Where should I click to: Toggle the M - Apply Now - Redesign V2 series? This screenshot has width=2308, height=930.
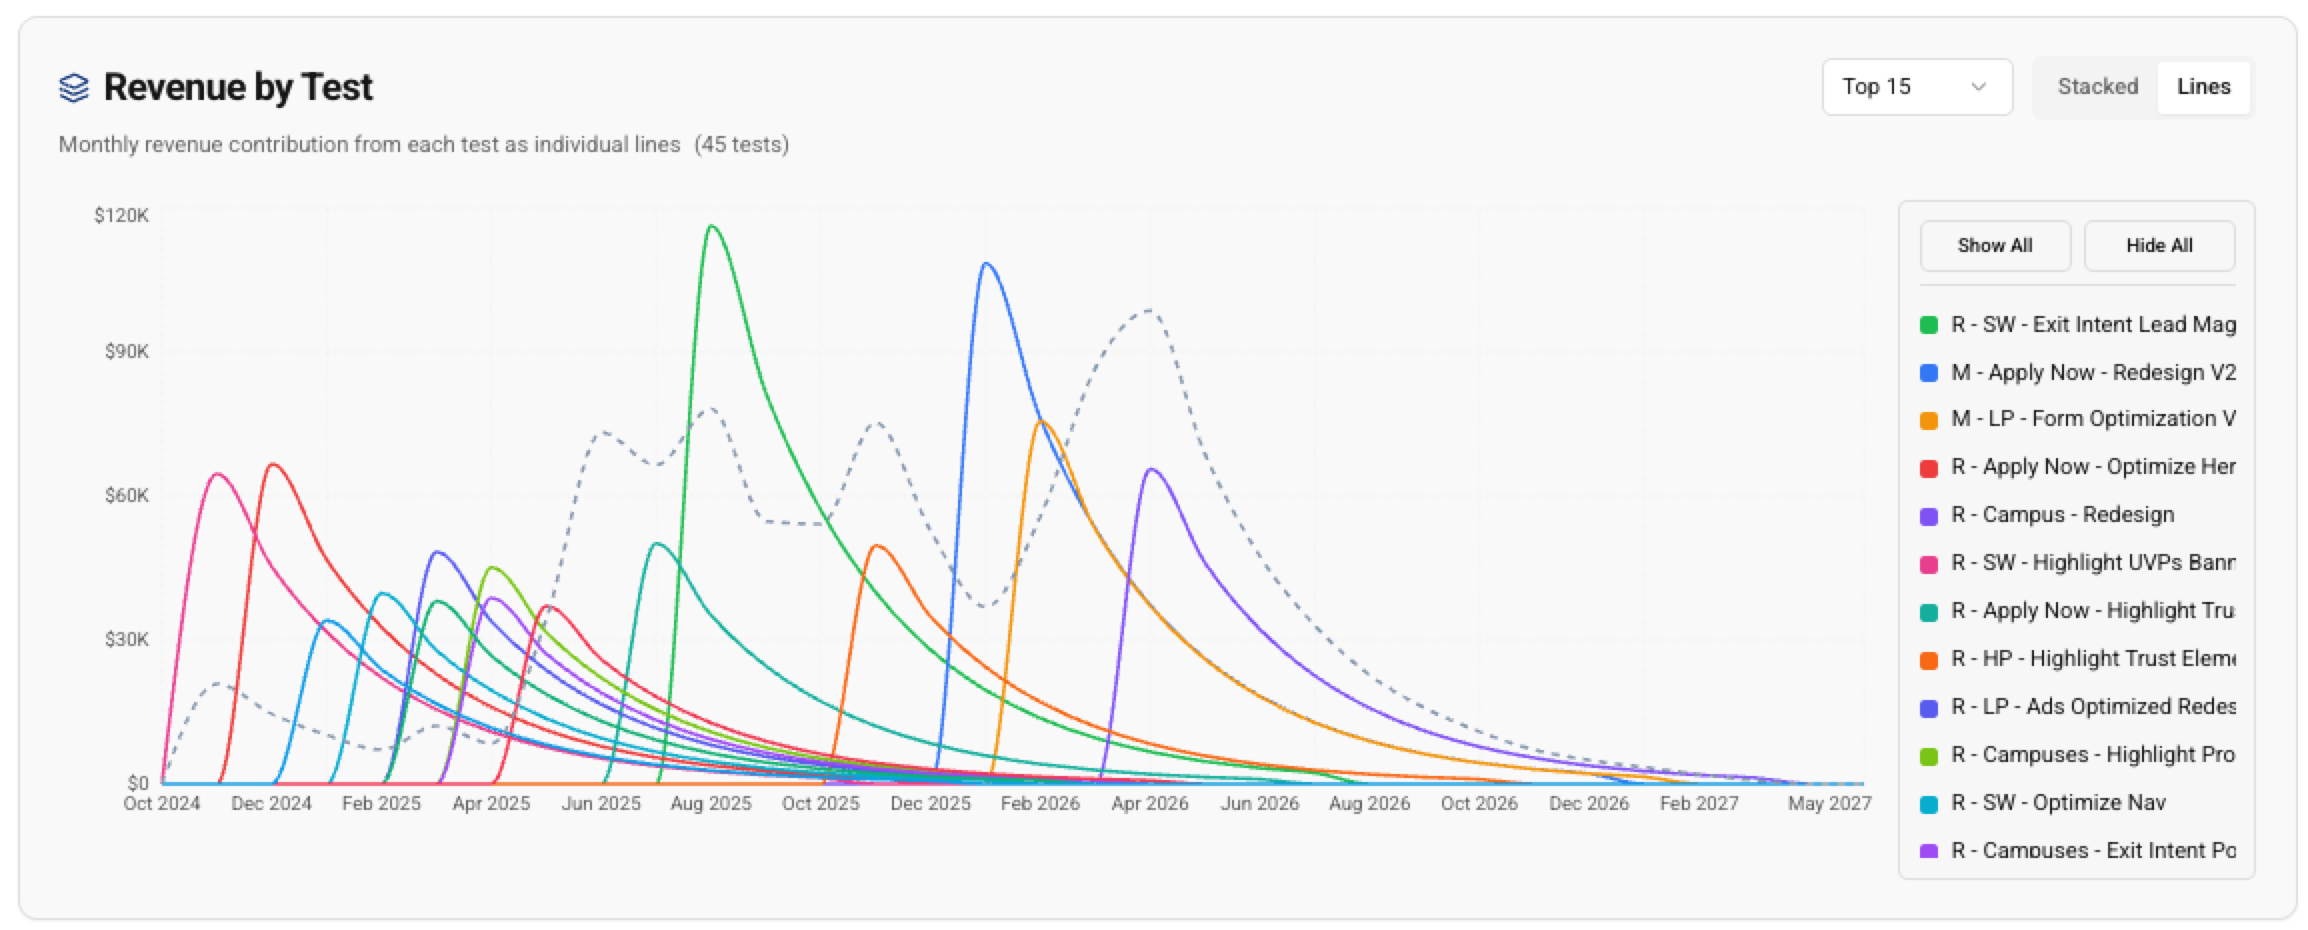2078,373
